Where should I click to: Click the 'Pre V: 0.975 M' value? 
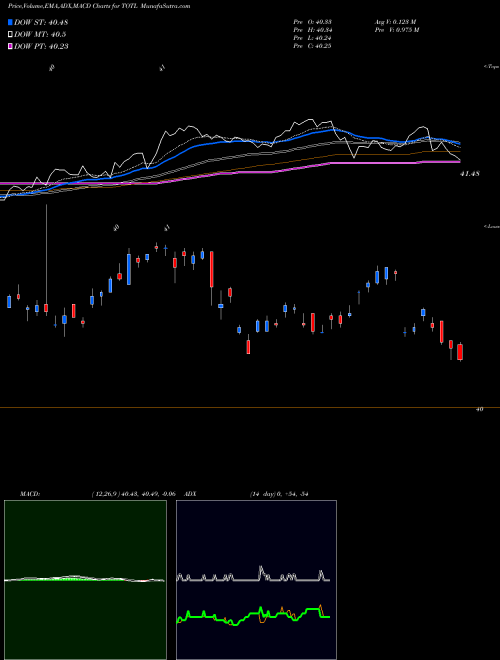pos(396,30)
